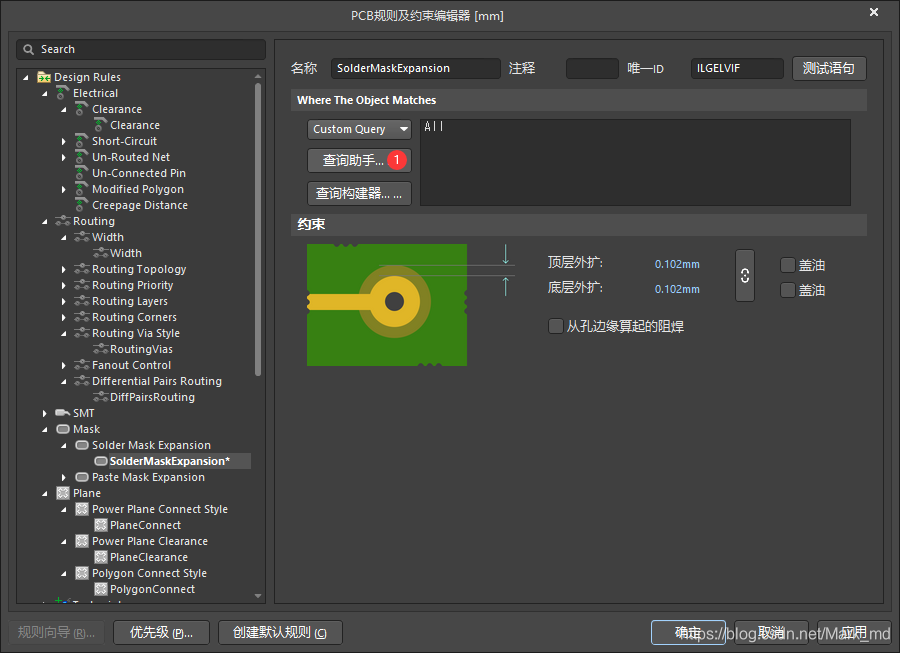This screenshot has height=653, width=900.
Task: Select the DiffPairsRouting rule
Action: 151,397
